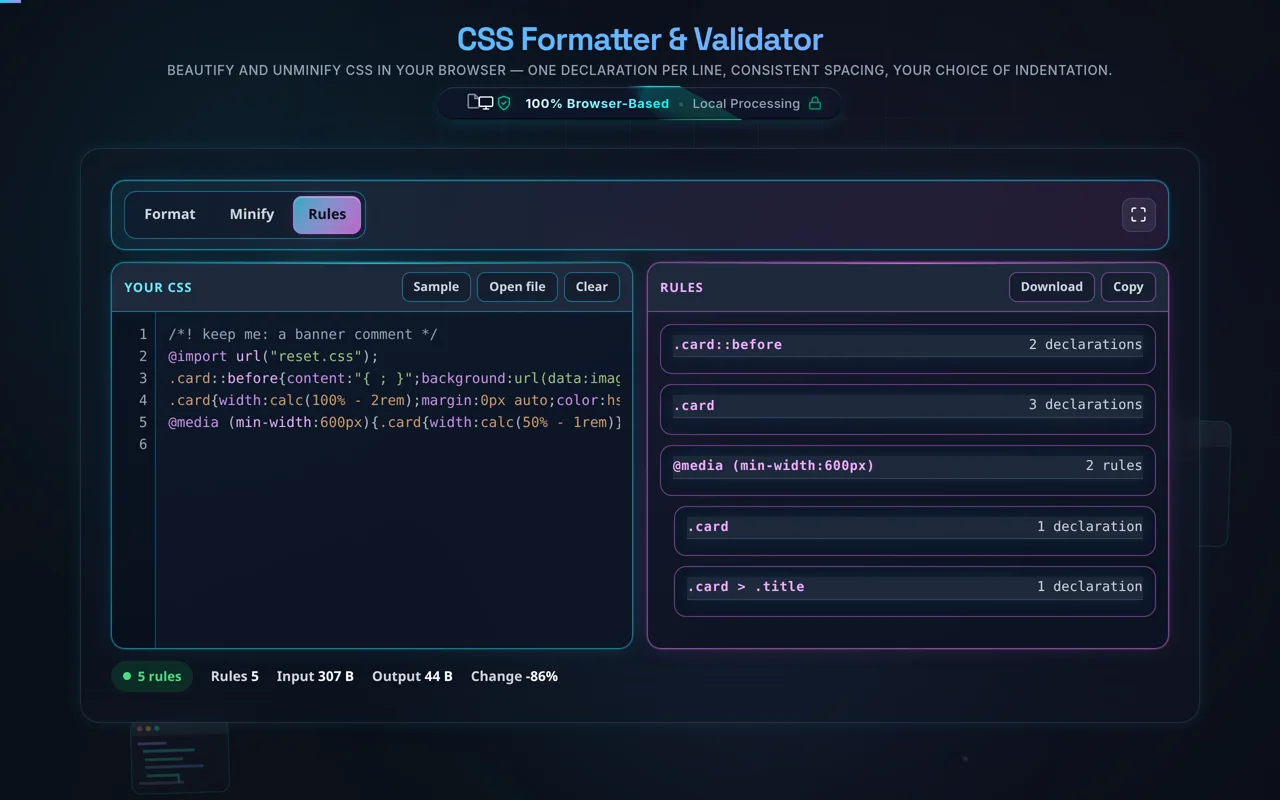Screen dimensions: 1280x800
Task: Download the rules output
Action: click(x=1051, y=287)
